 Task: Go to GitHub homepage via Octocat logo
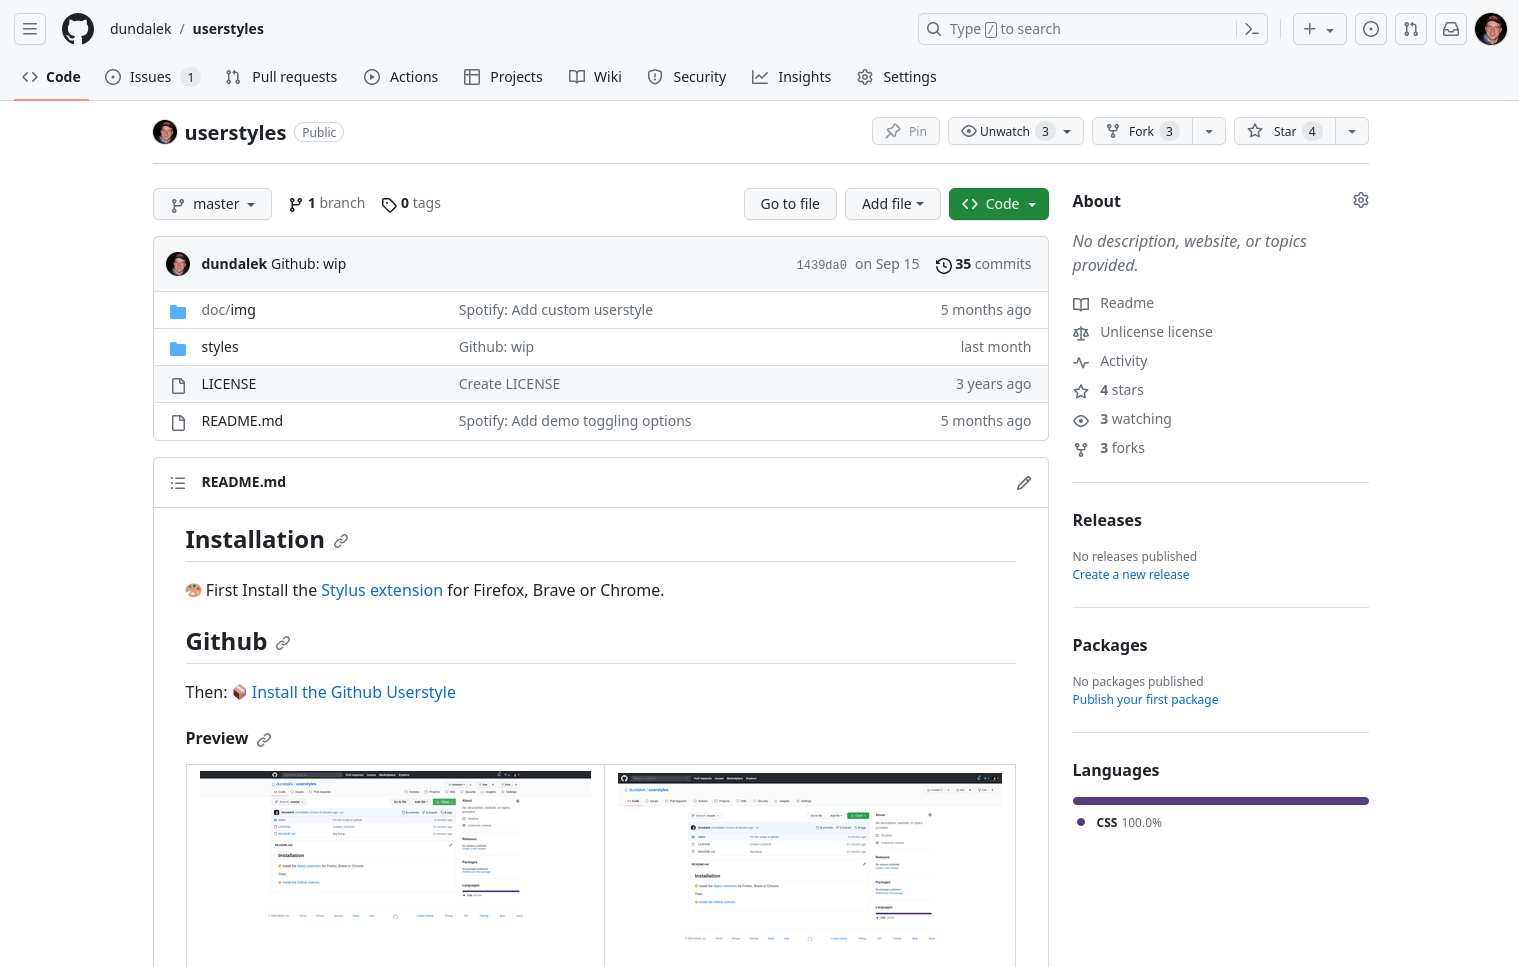[x=78, y=29]
